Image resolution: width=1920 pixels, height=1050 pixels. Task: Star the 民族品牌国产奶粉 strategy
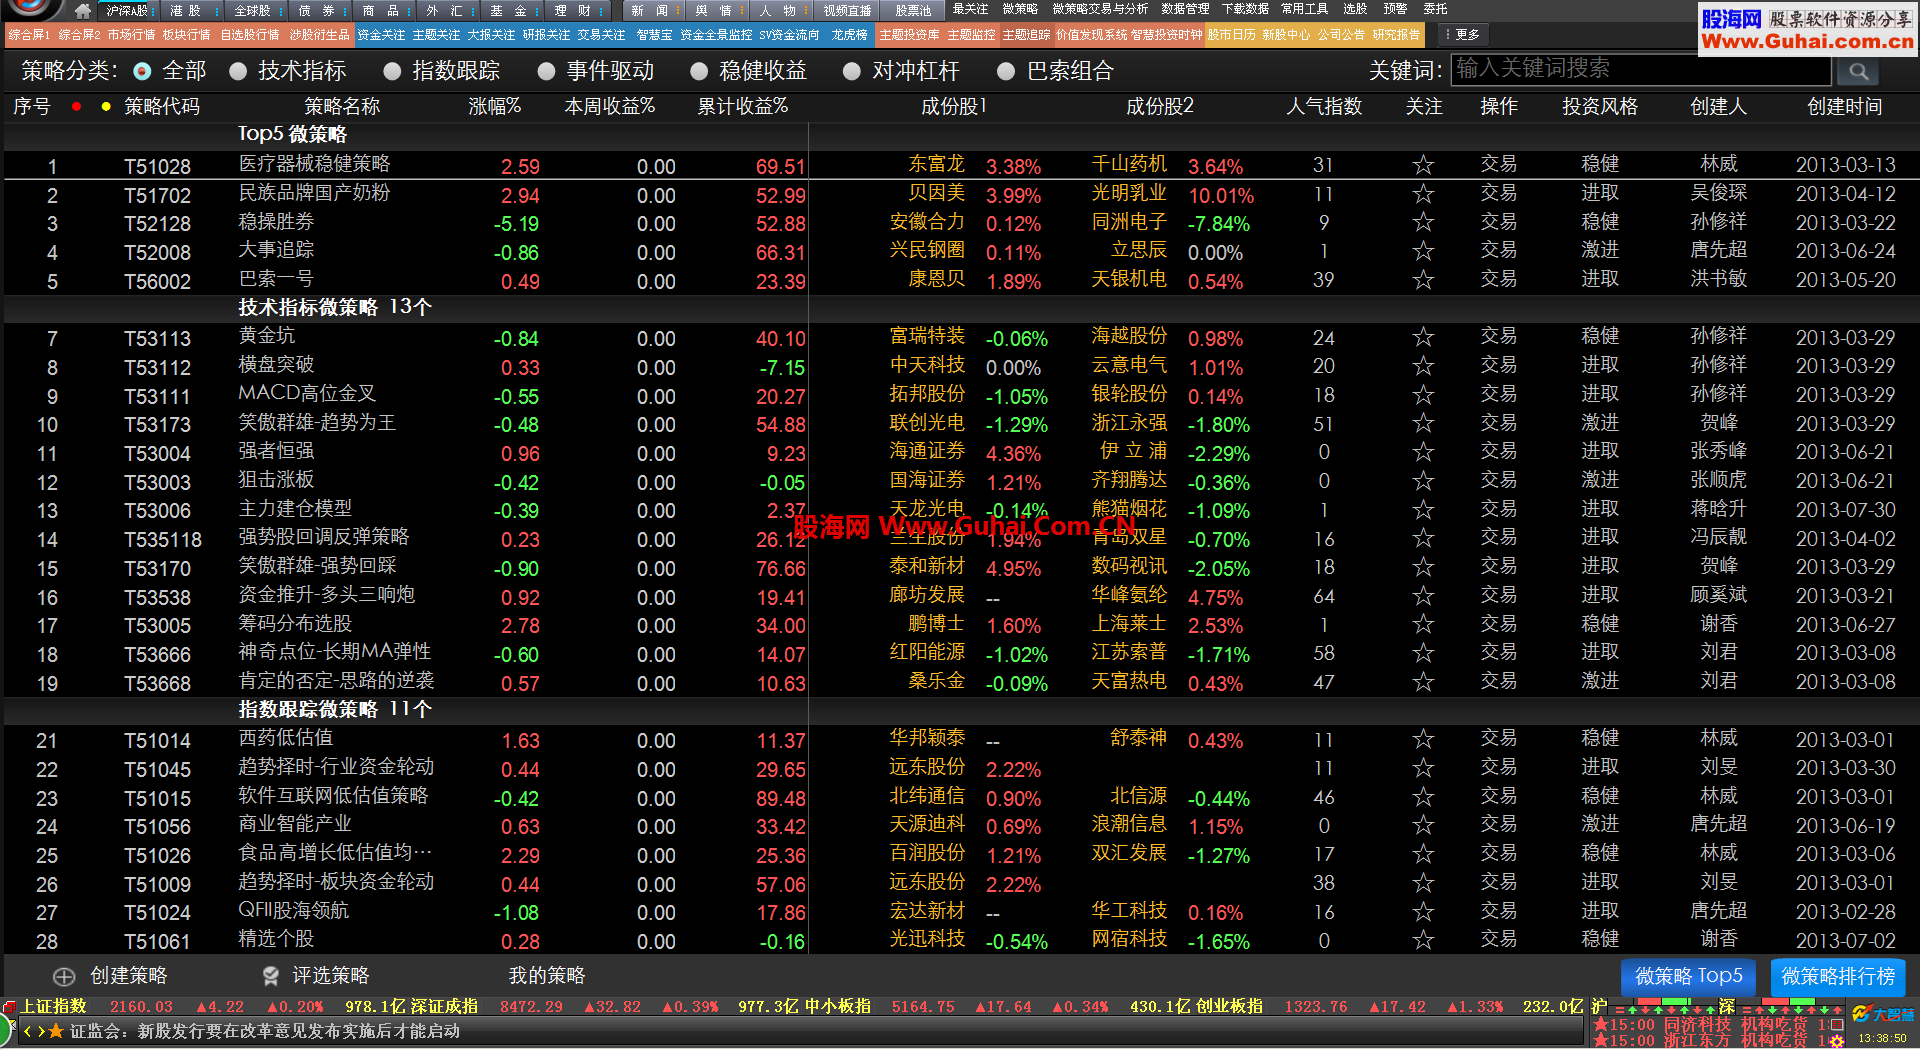pos(1423,194)
